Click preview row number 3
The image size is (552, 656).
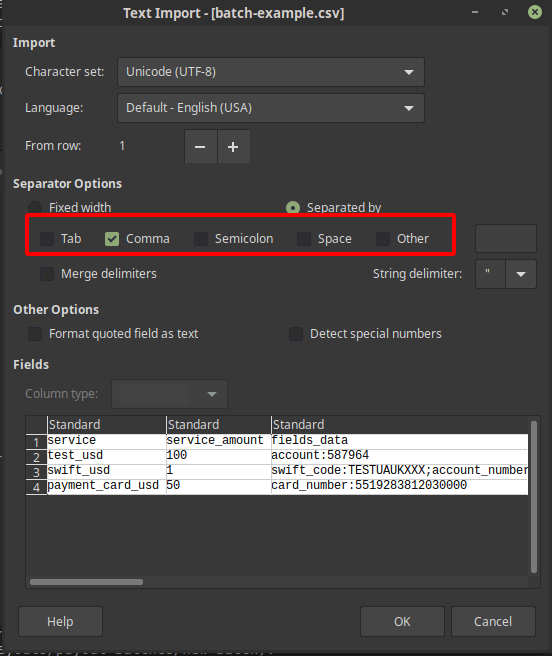pyautogui.click(x=36, y=472)
